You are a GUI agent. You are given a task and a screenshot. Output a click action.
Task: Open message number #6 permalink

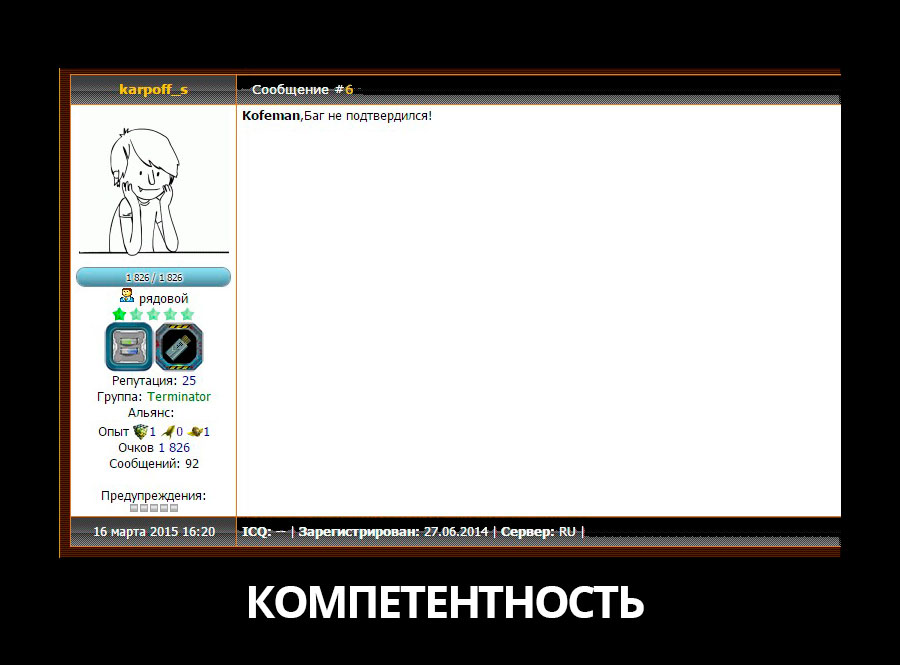348,90
